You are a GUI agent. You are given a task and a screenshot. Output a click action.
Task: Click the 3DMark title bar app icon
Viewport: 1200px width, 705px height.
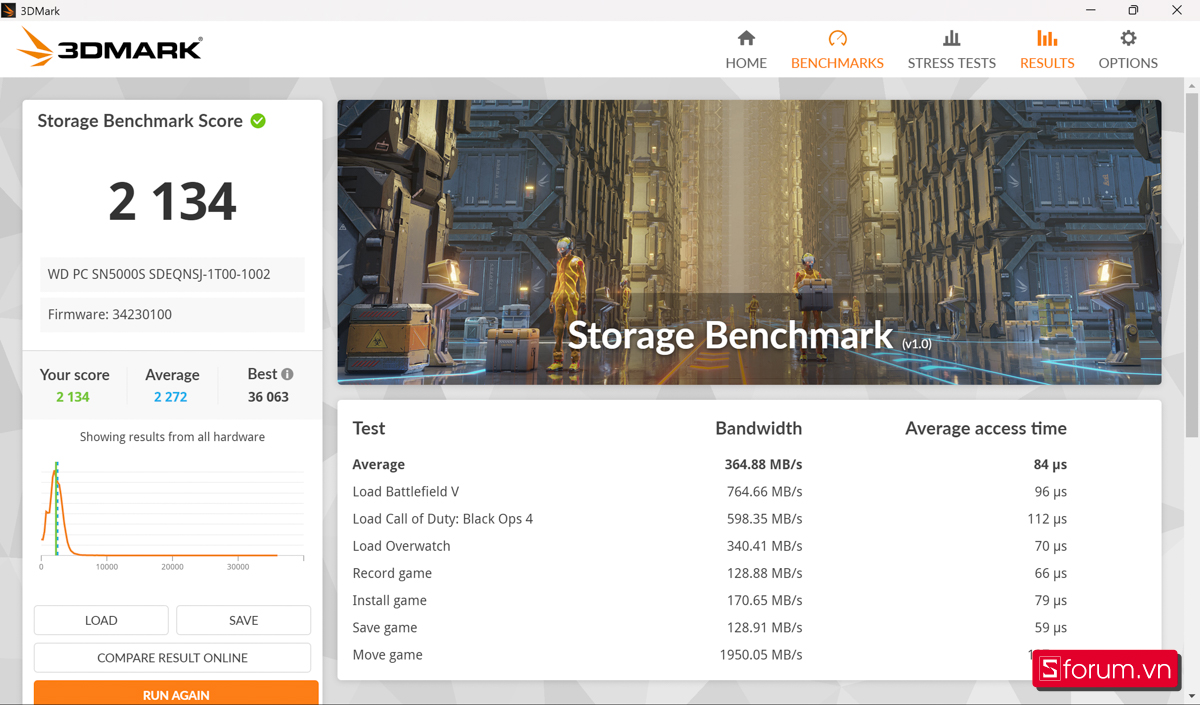(9, 10)
